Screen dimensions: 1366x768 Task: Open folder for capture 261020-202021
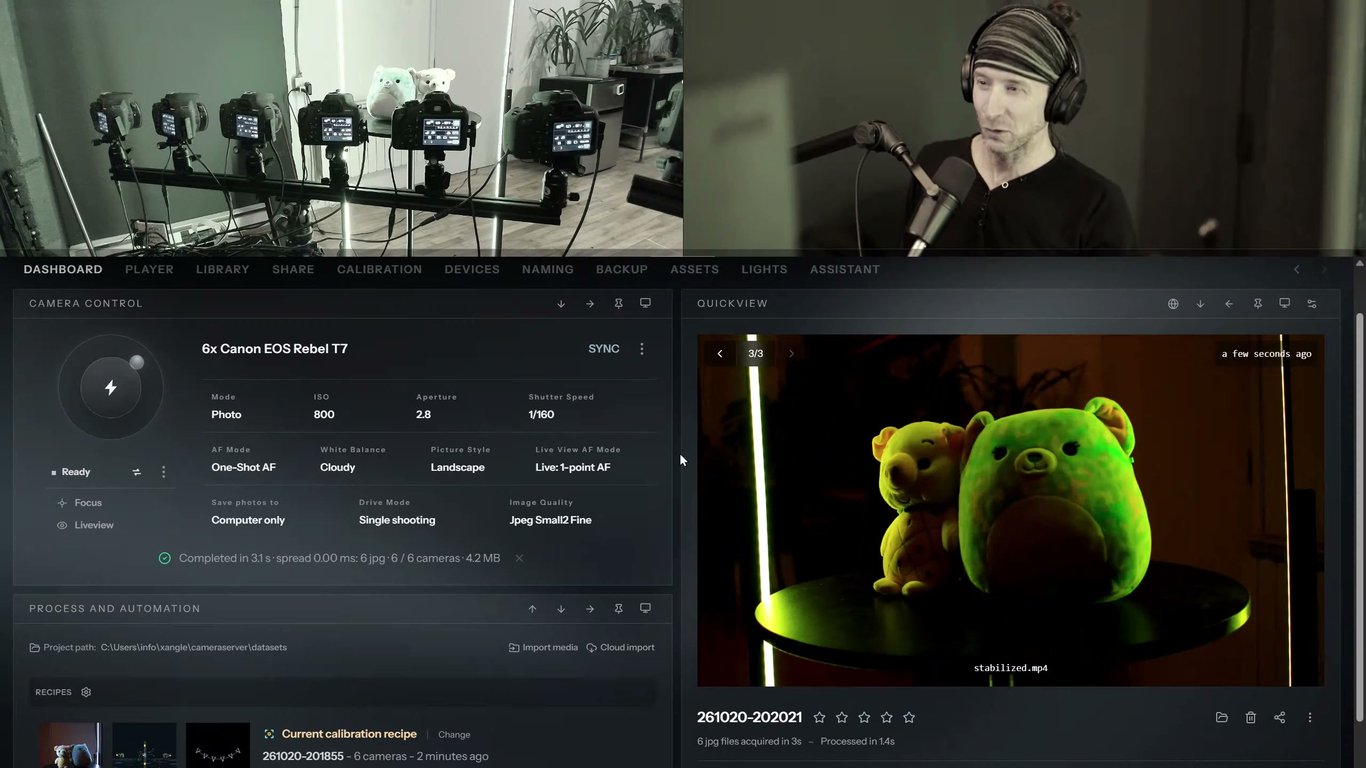(x=1221, y=717)
